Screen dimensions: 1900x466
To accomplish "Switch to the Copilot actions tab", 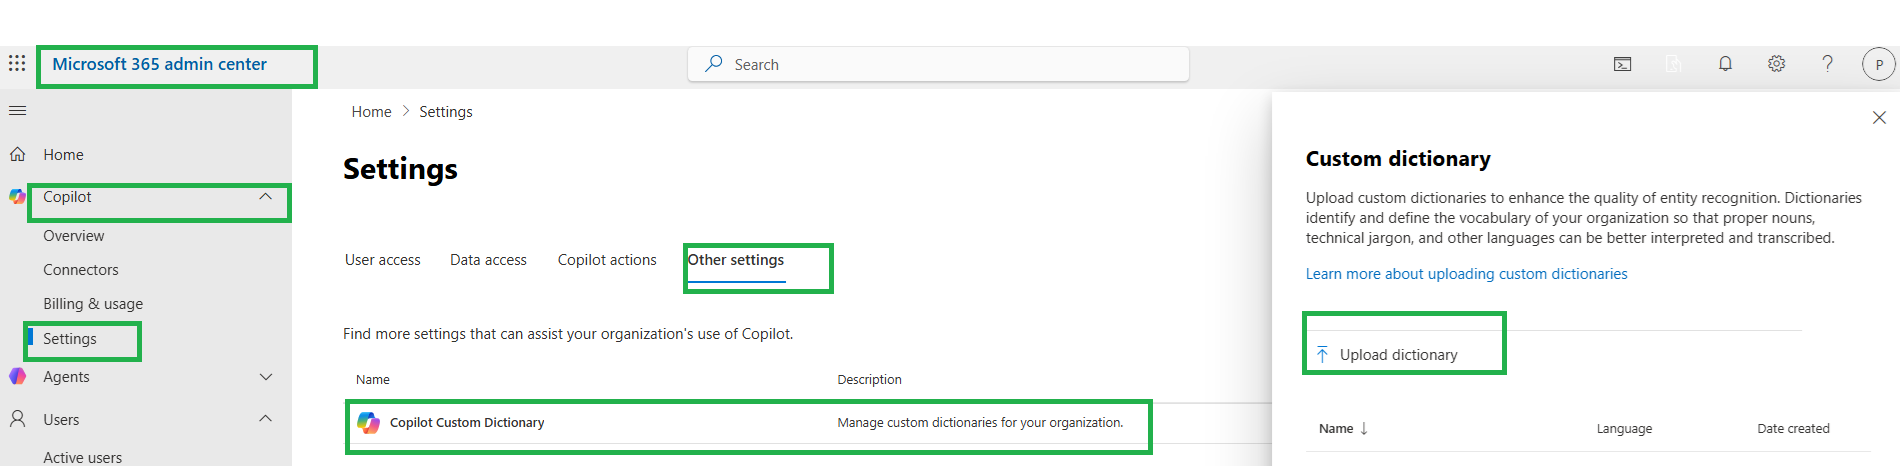I will pos(607,260).
